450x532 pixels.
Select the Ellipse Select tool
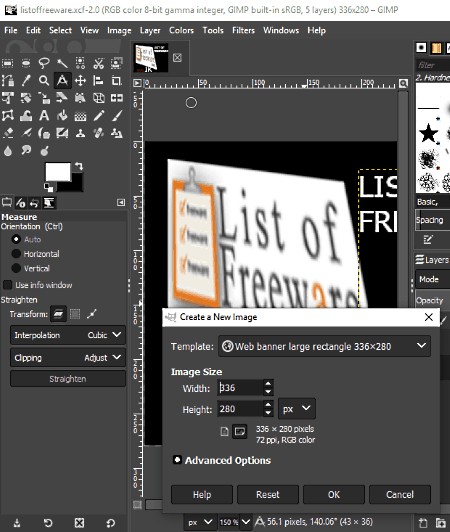pyautogui.click(x=26, y=63)
